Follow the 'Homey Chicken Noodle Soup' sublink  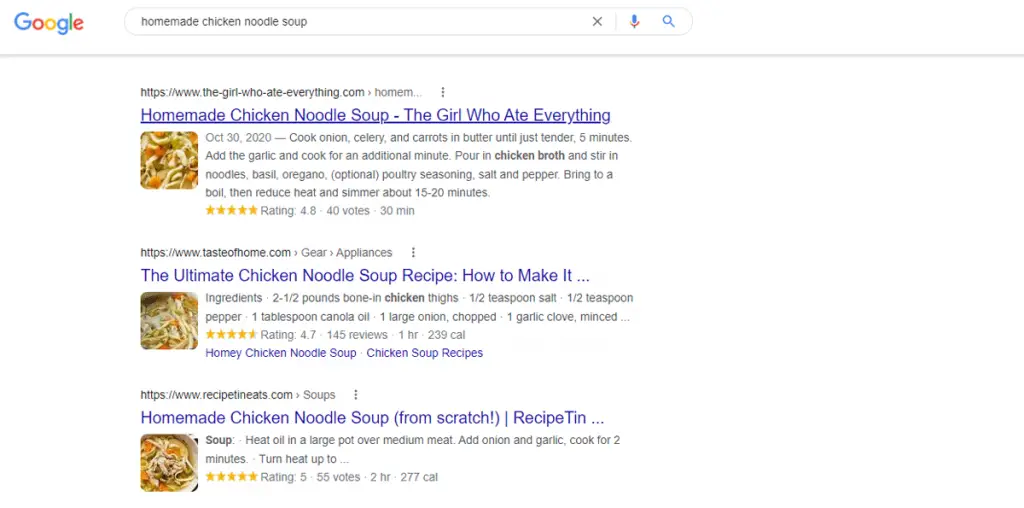281,353
